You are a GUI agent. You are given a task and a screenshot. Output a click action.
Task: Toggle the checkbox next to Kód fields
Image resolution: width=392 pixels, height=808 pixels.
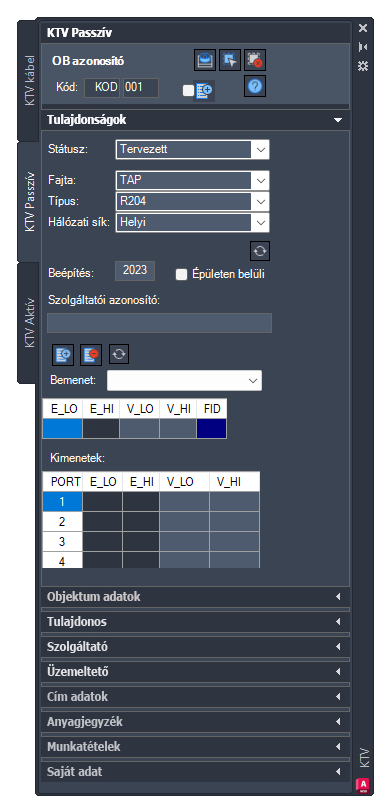pyautogui.click(x=188, y=91)
